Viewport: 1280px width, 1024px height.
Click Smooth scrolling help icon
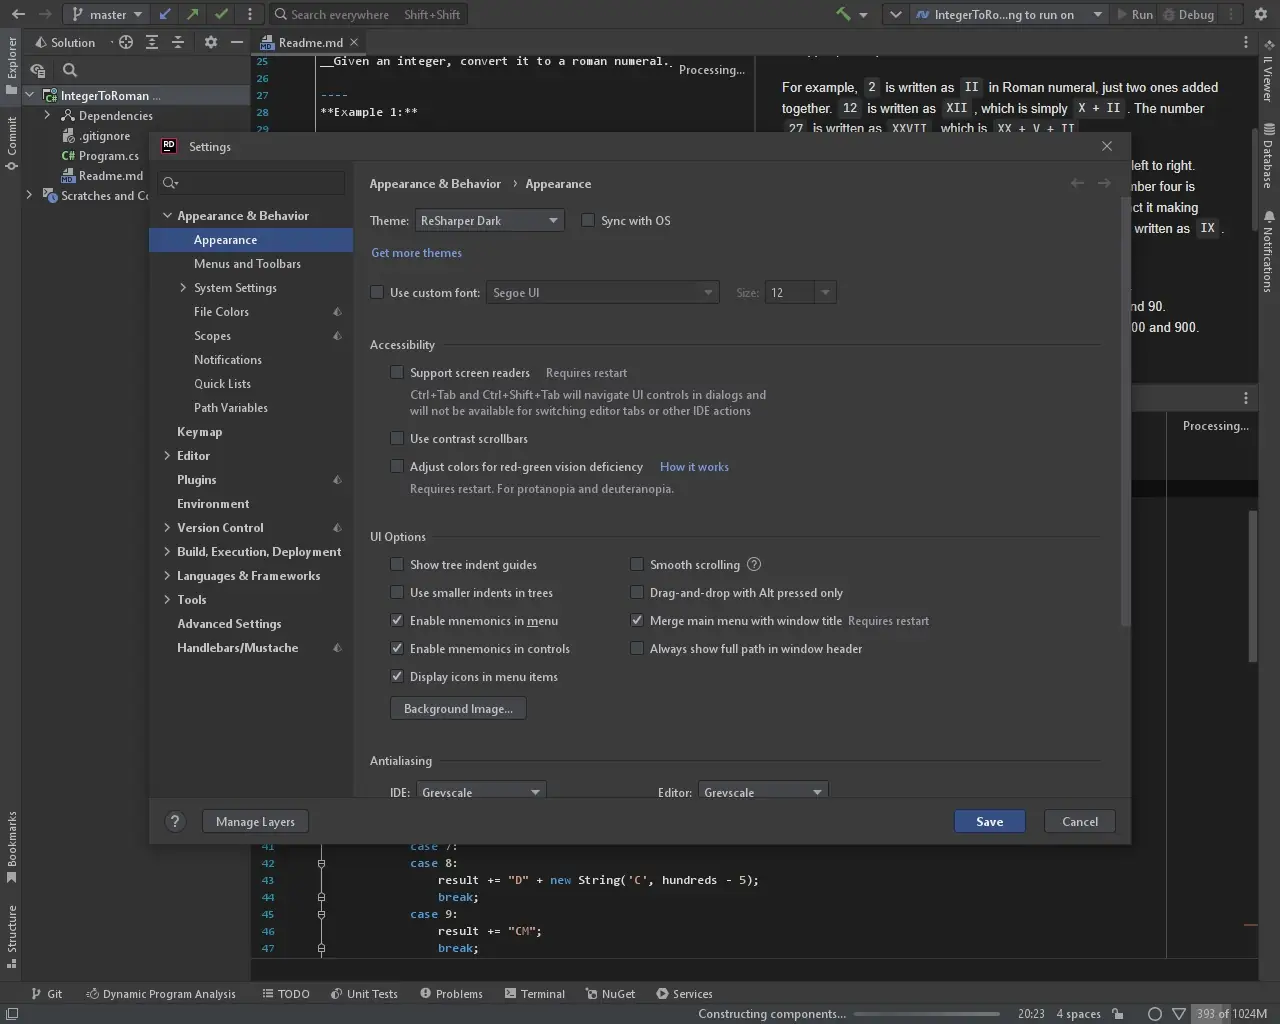(x=754, y=564)
